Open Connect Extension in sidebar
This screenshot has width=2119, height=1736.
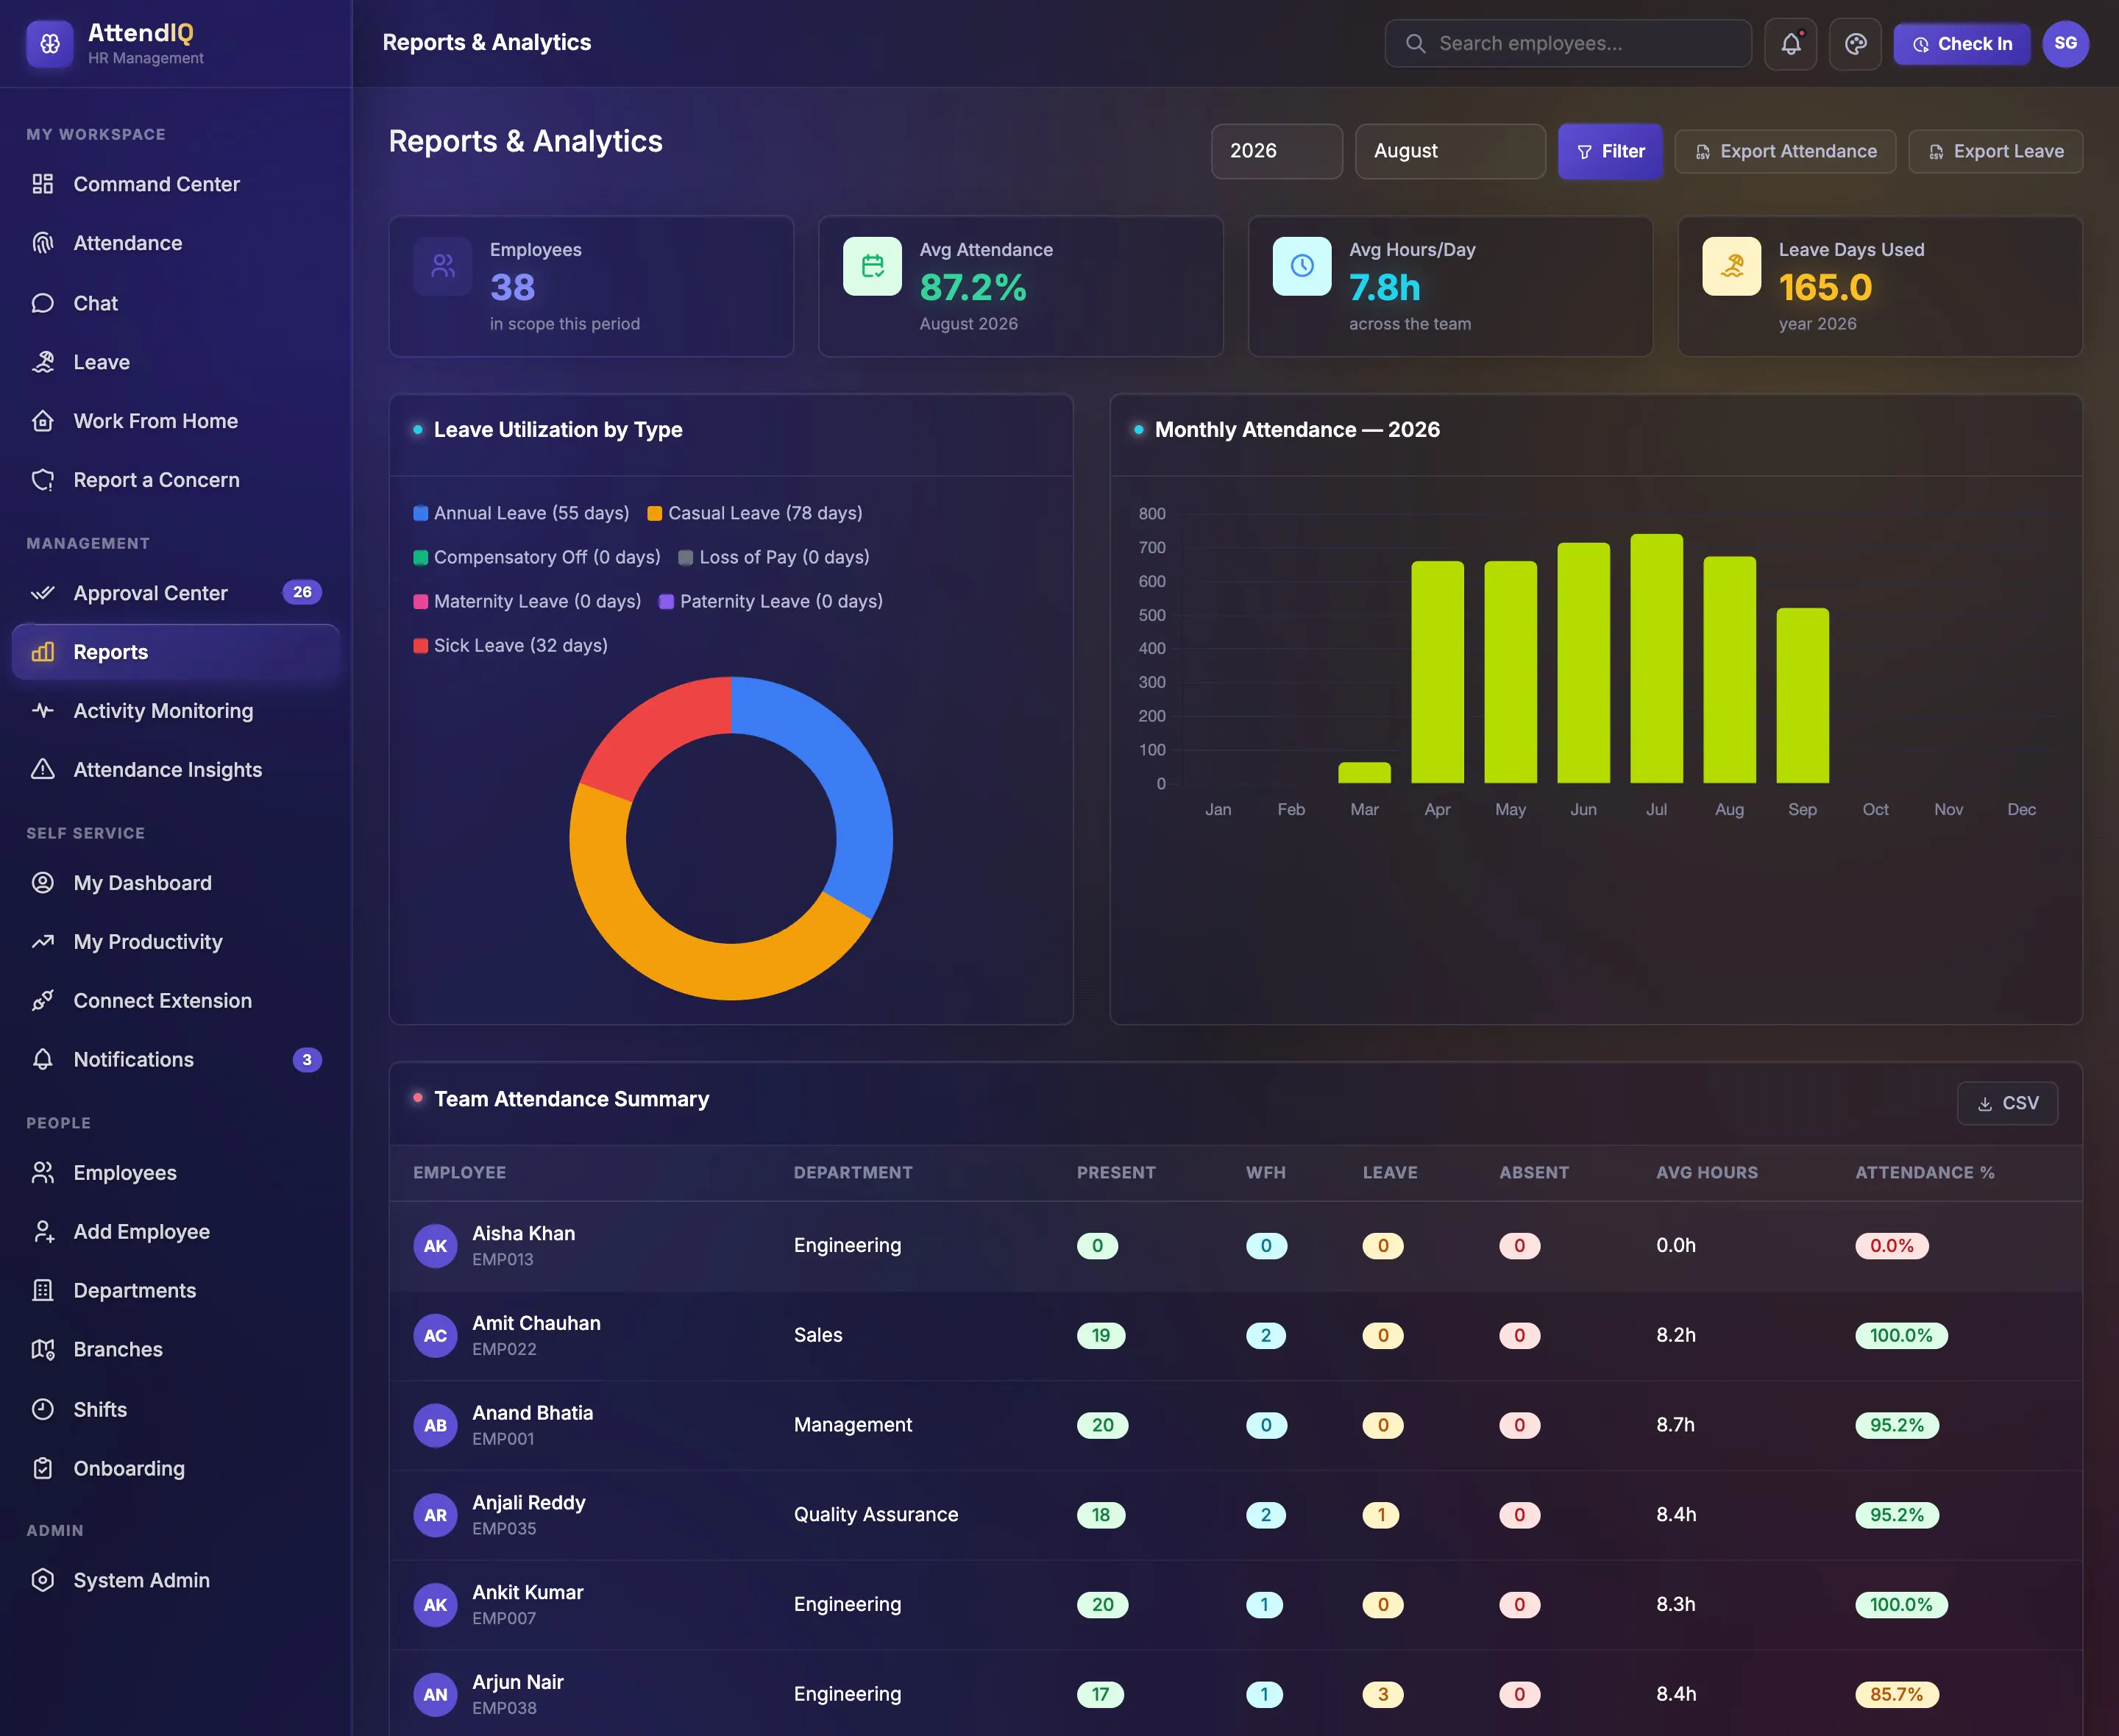[x=176, y=1001]
